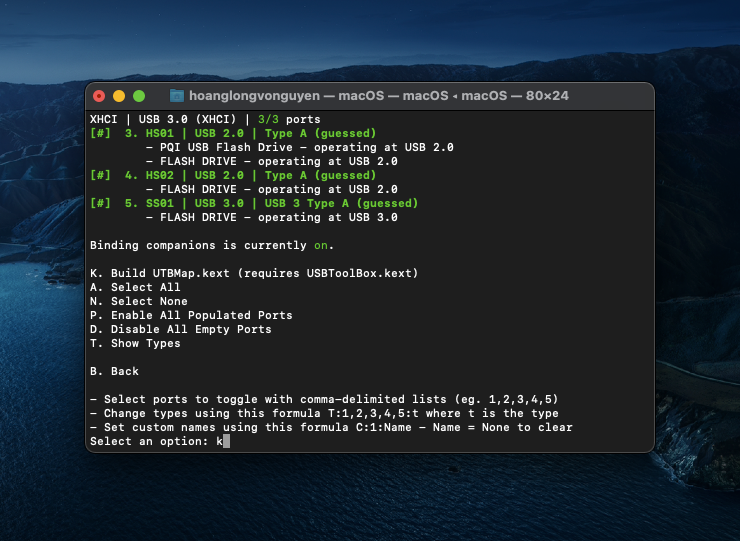Click the "N. Select None" option
This screenshot has height=541, width=740.
point(138,301)
